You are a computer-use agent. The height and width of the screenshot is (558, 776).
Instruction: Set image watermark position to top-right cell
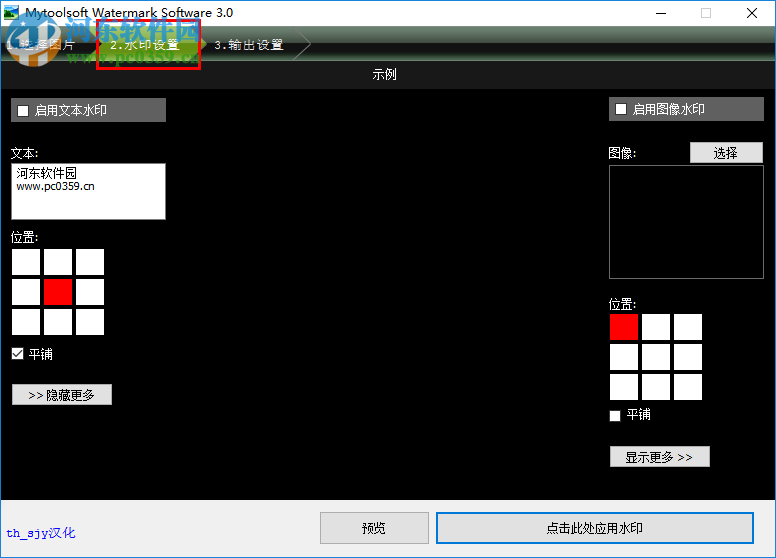point(688,327)
